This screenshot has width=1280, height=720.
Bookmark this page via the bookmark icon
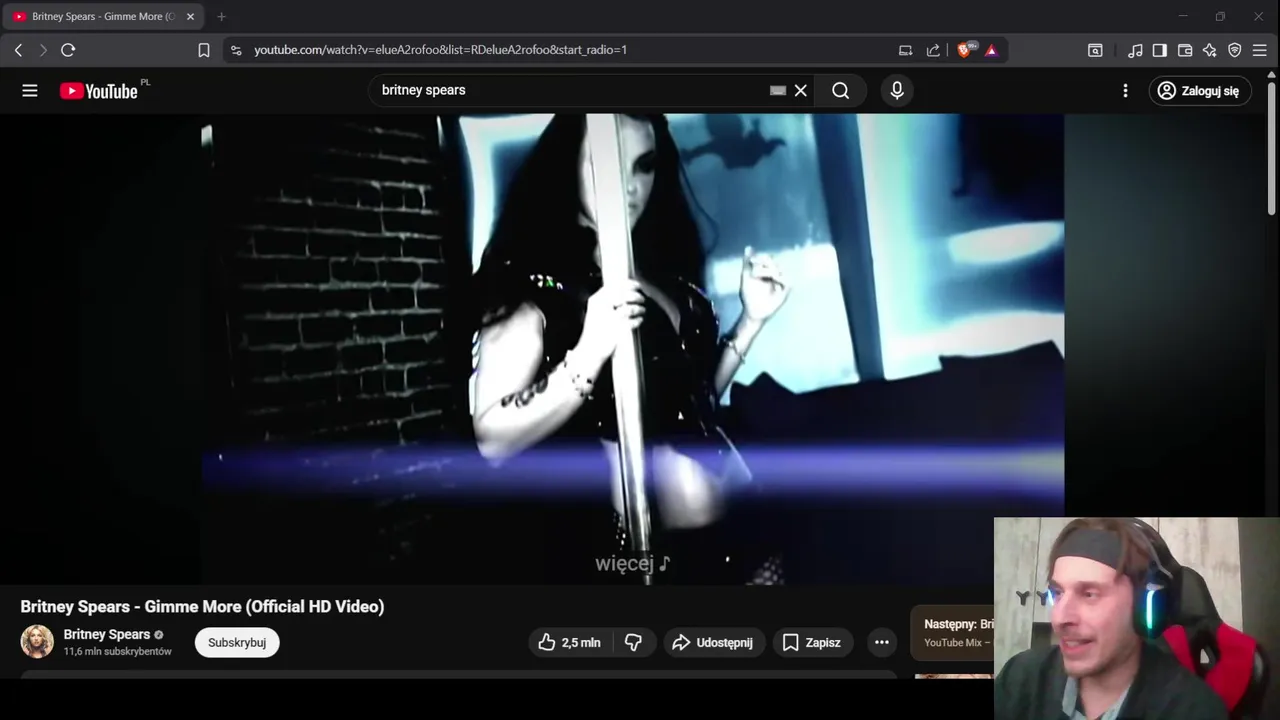tap(204, 50)
